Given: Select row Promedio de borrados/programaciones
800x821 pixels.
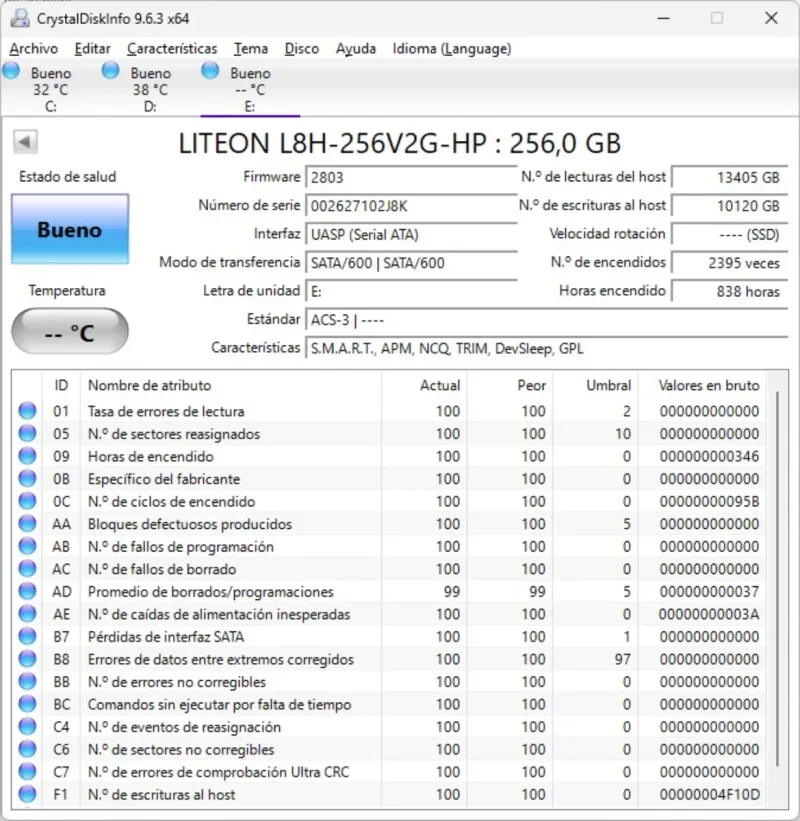Looking at the screenshot, I should tap(390, 591).
